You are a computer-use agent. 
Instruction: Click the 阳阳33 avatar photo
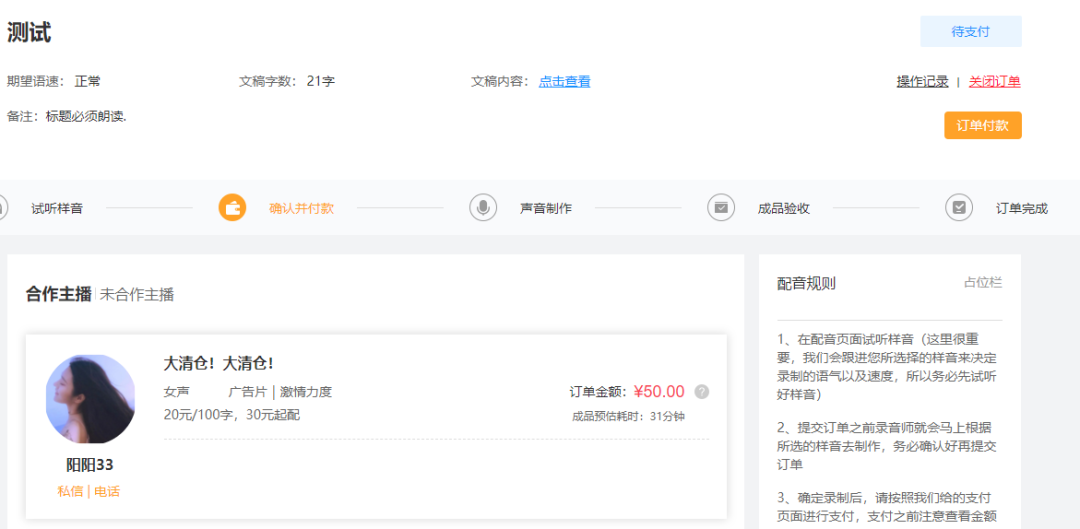coord(90,399)
